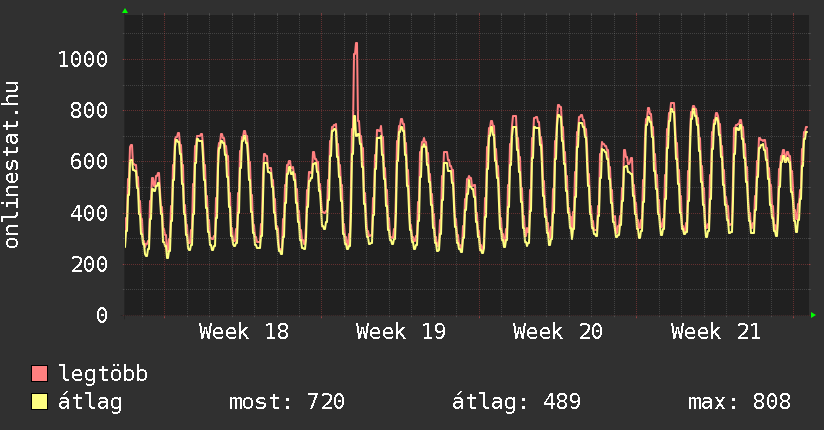Click the 1000 Y-axis value
Screen dimensions: 824x430
coord(83,59)
